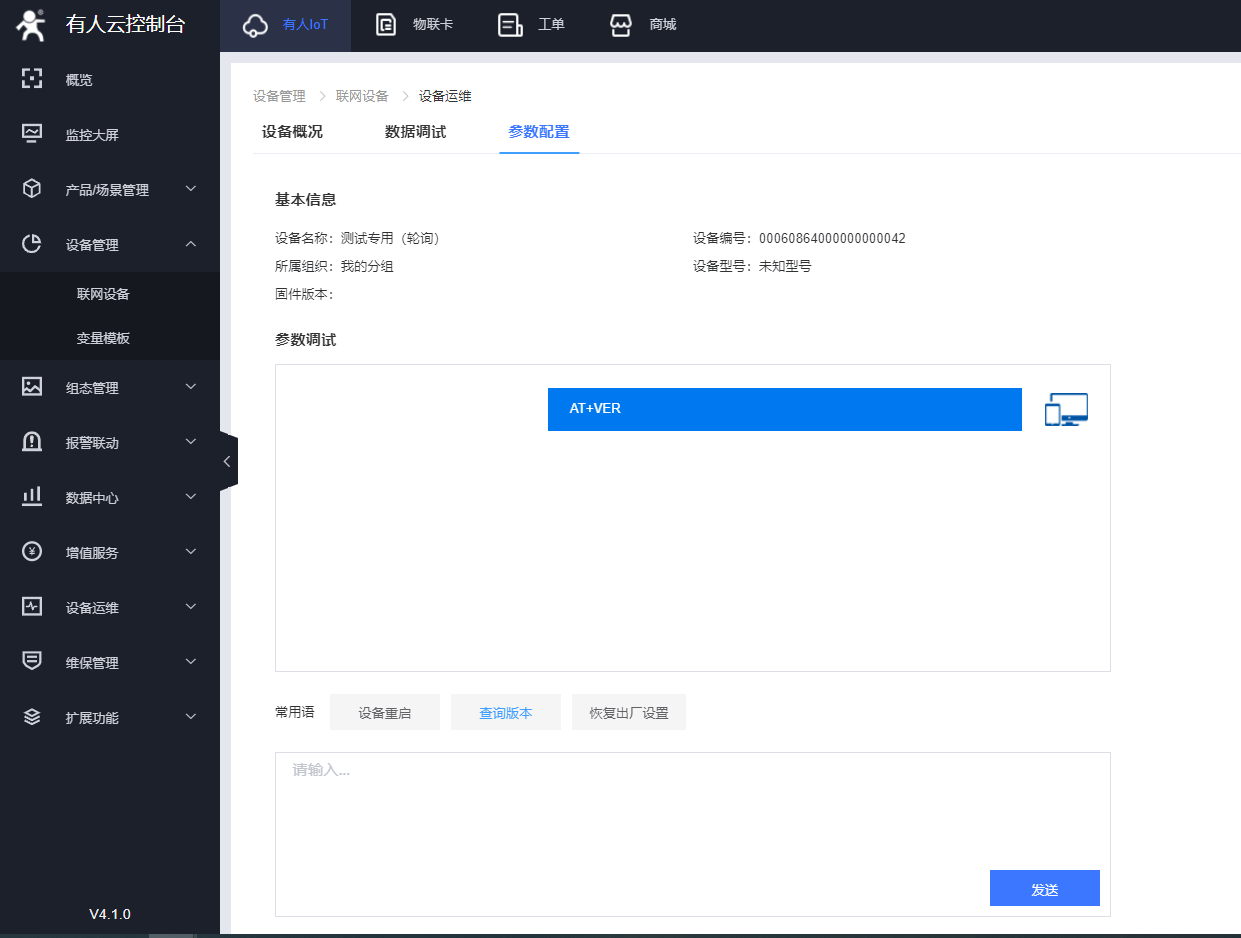This screenshot has width=1241, height=938.
Task: Click the device name 测试专用（轮询）
Action: pyautogui.click(x=391, y=239)
